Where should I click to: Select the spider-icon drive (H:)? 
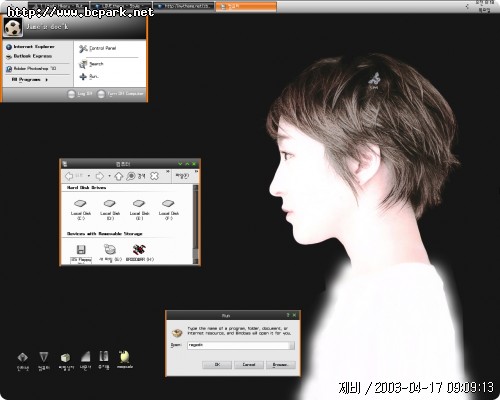coord(140,253)
